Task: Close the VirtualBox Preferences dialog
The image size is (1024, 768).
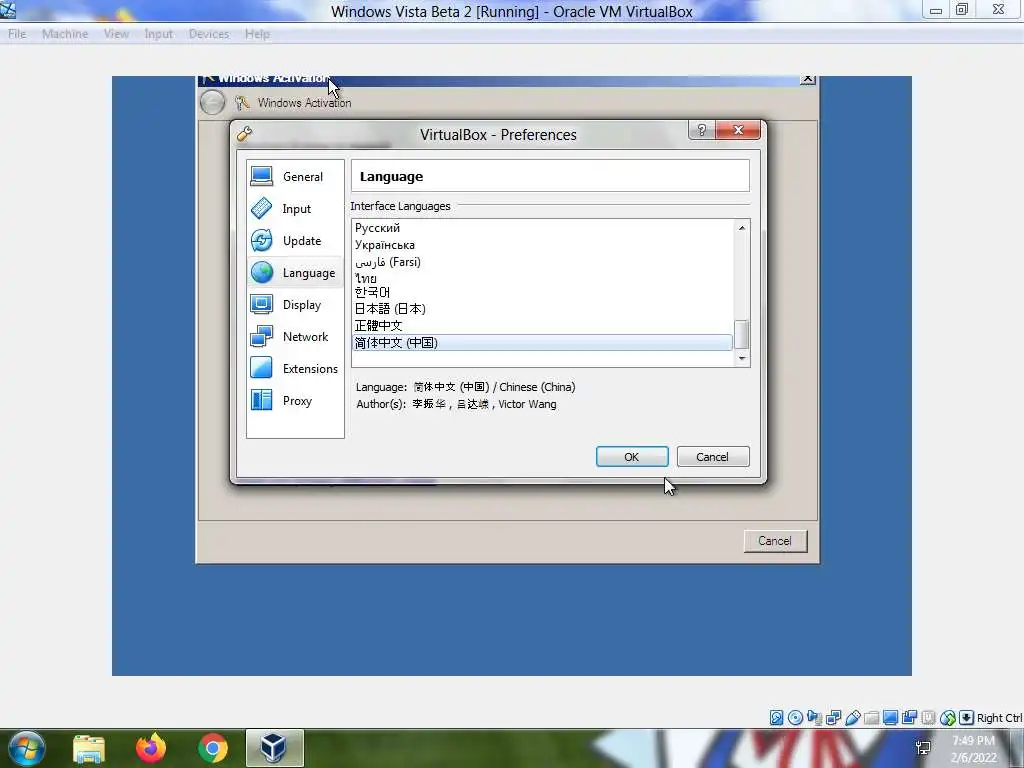Action: pyautogui.click(x=738, y=130)
